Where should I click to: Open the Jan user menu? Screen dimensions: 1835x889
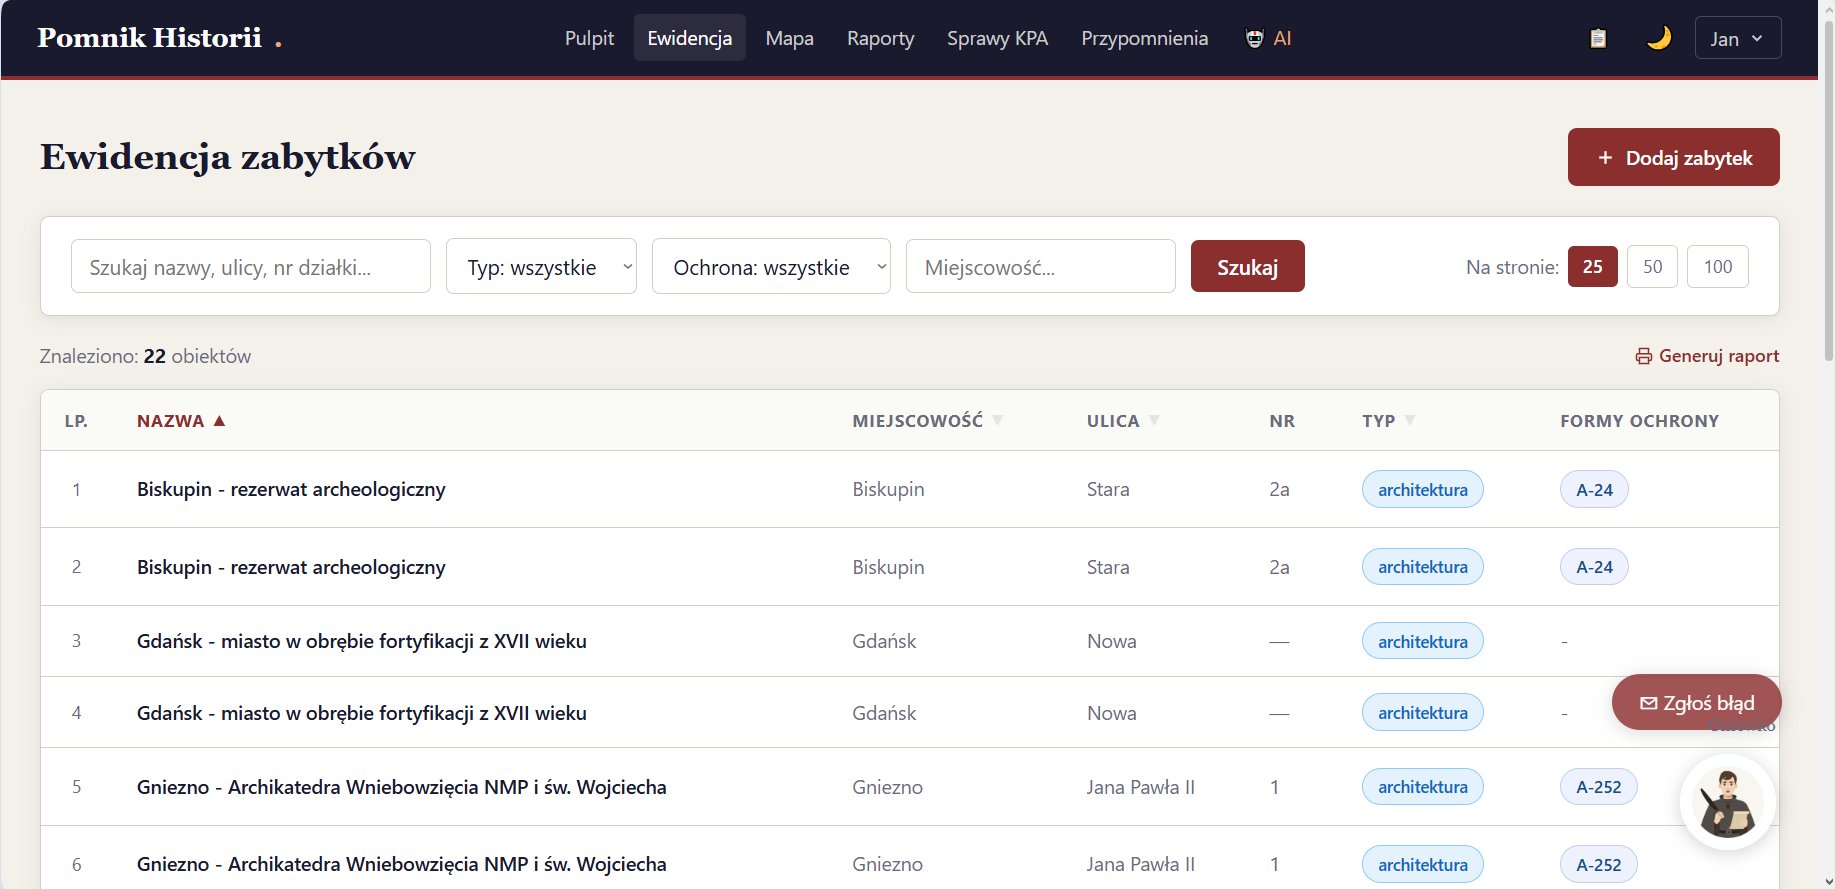point(1737,38)
